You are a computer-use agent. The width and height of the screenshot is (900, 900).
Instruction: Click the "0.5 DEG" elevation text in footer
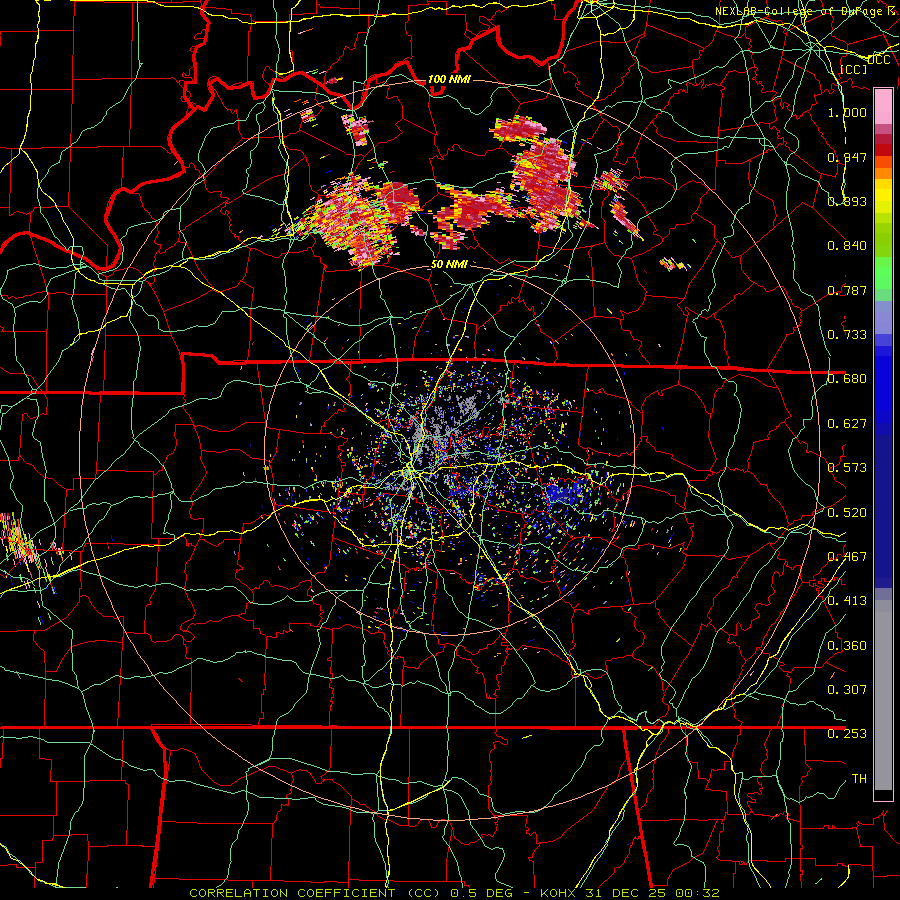click(482, 893)
